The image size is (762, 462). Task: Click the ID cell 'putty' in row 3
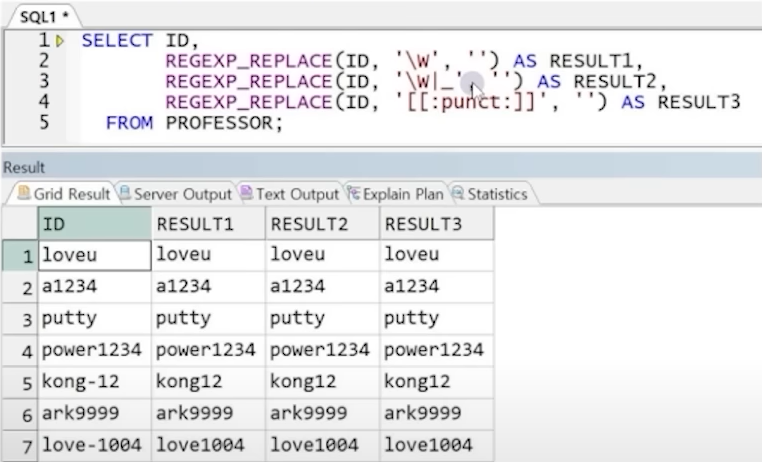click(95, 319)
